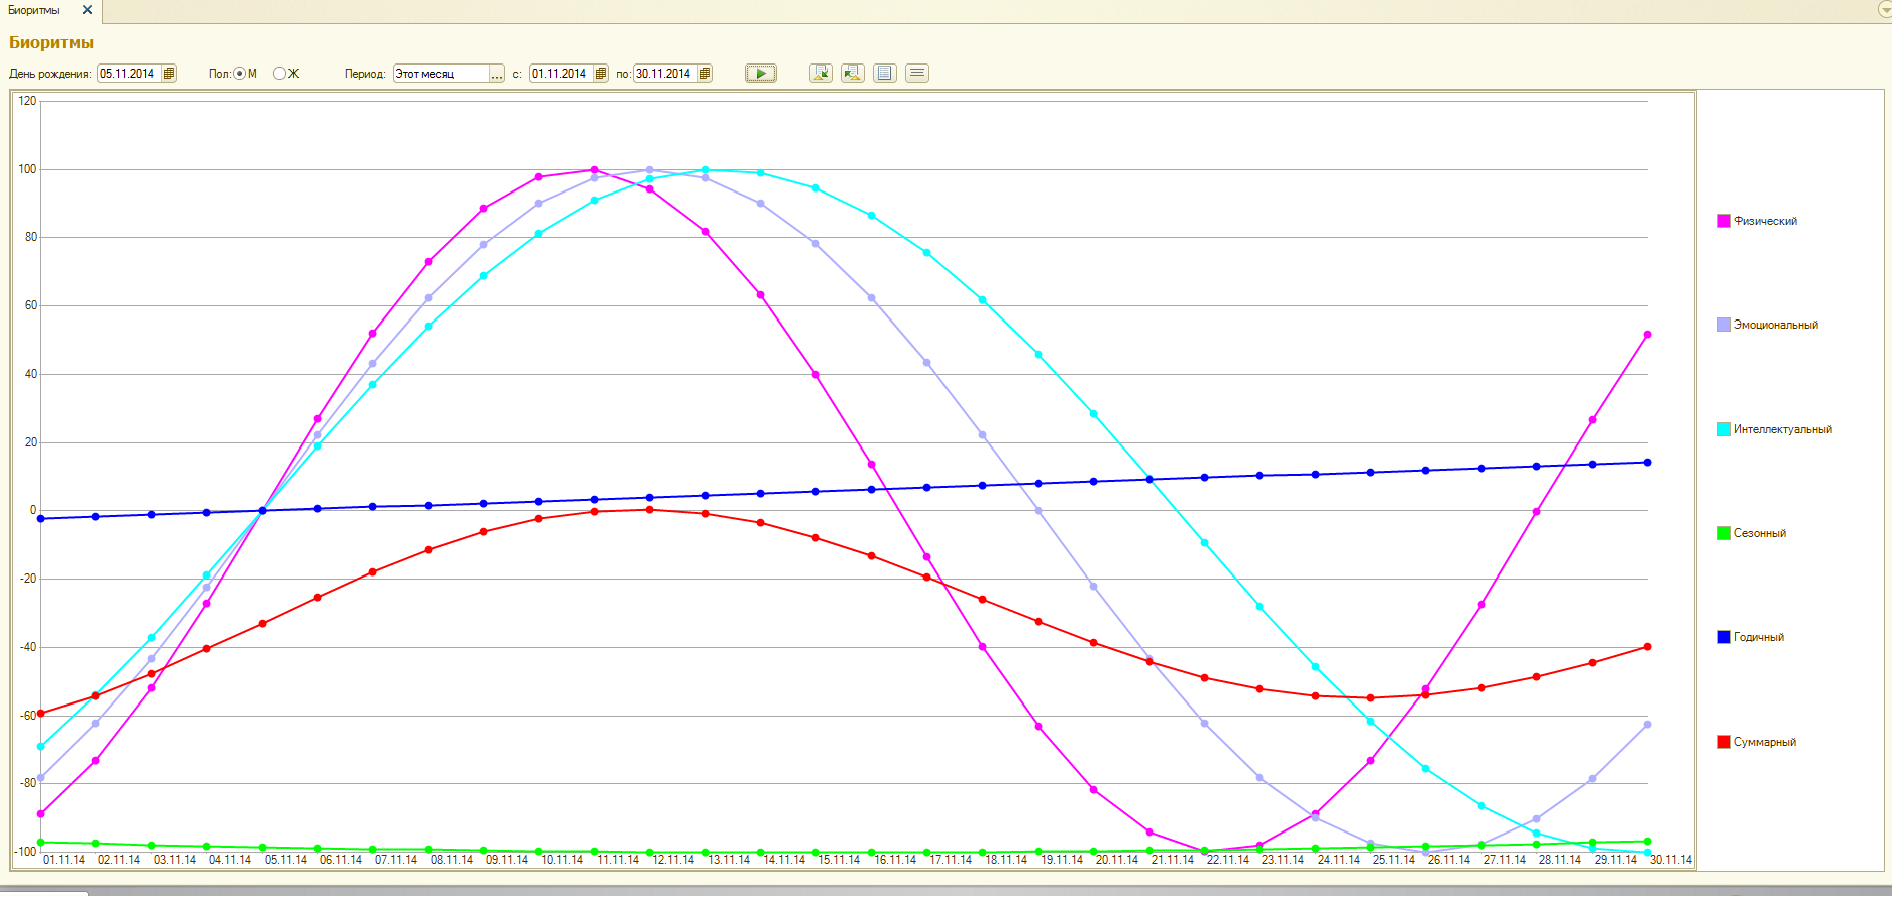Click the lavender Эмоциональный legend swatch
Viewport: 1898px width, 898px height.
click(x=1724, y=325)
